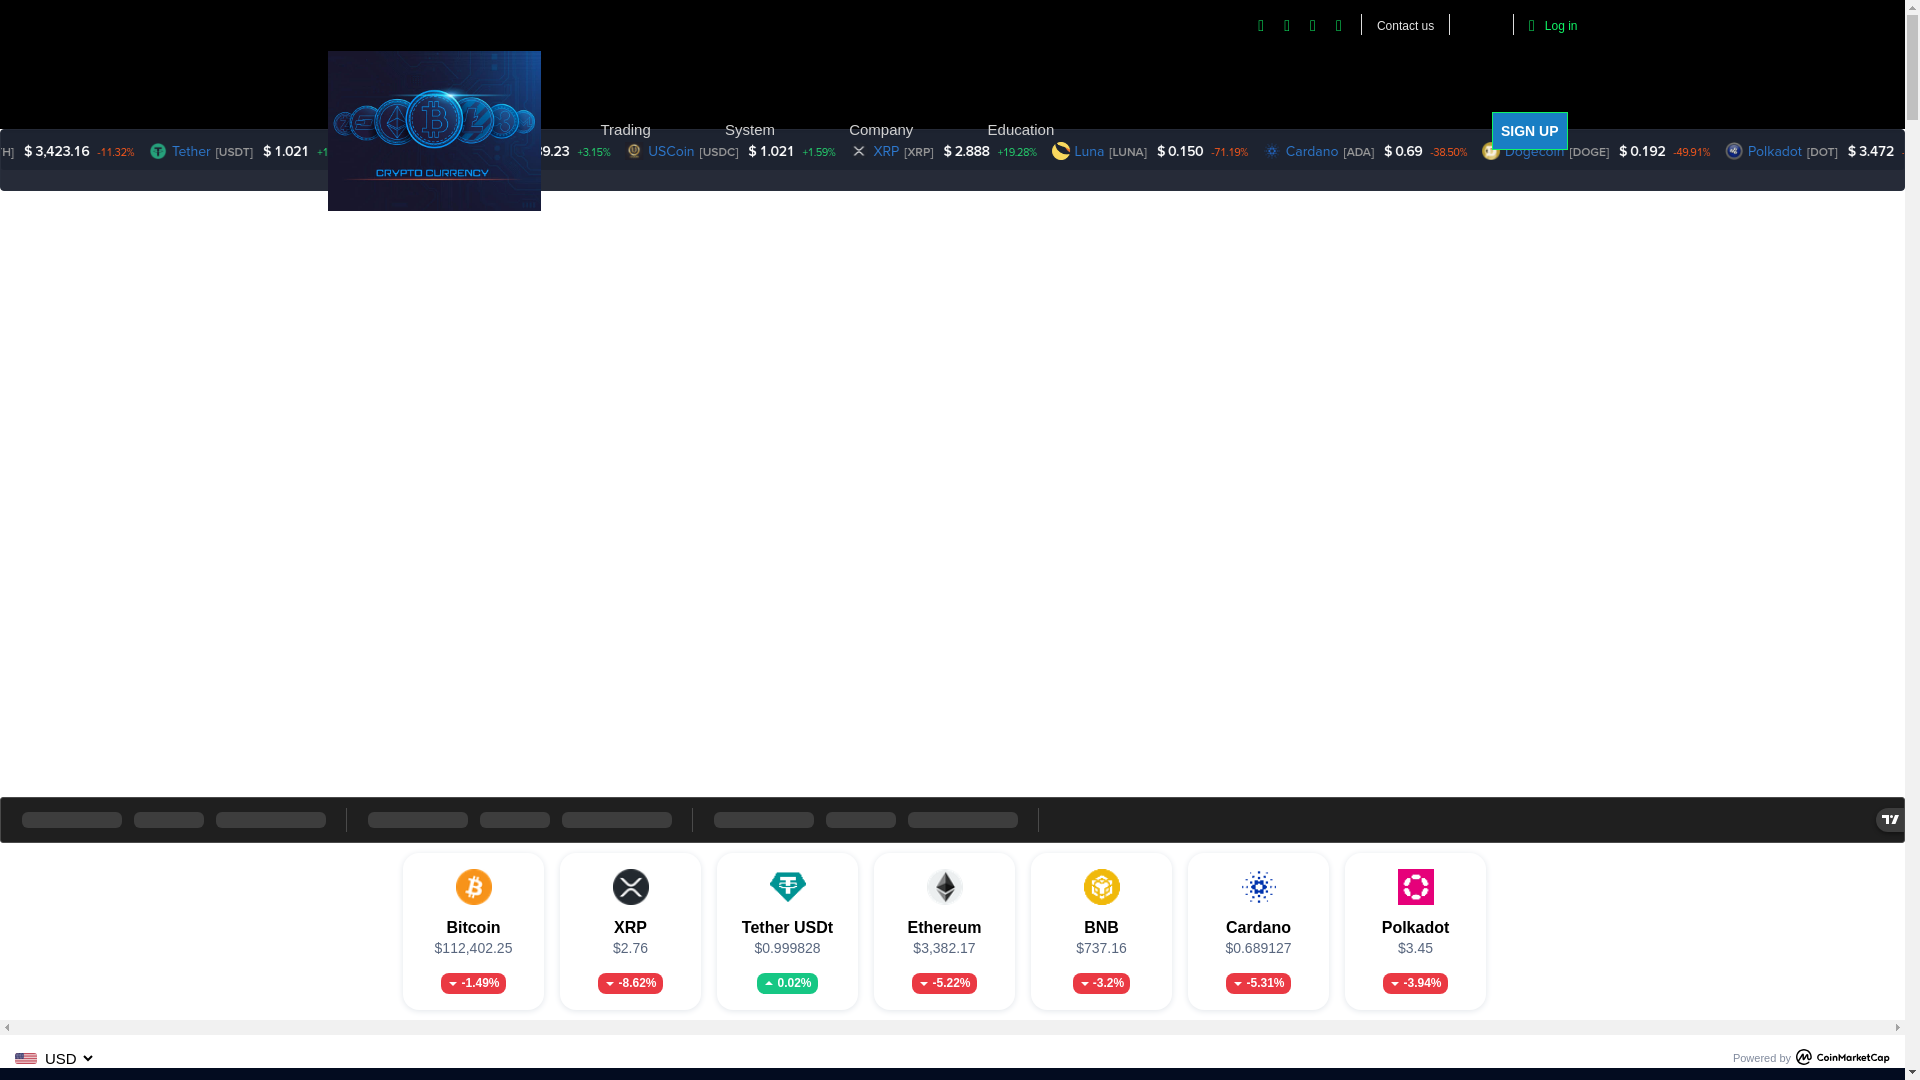Screen dimensions: 1920x1080
Task: Click the Crypto Currency site logo
Action: point(434,131)
